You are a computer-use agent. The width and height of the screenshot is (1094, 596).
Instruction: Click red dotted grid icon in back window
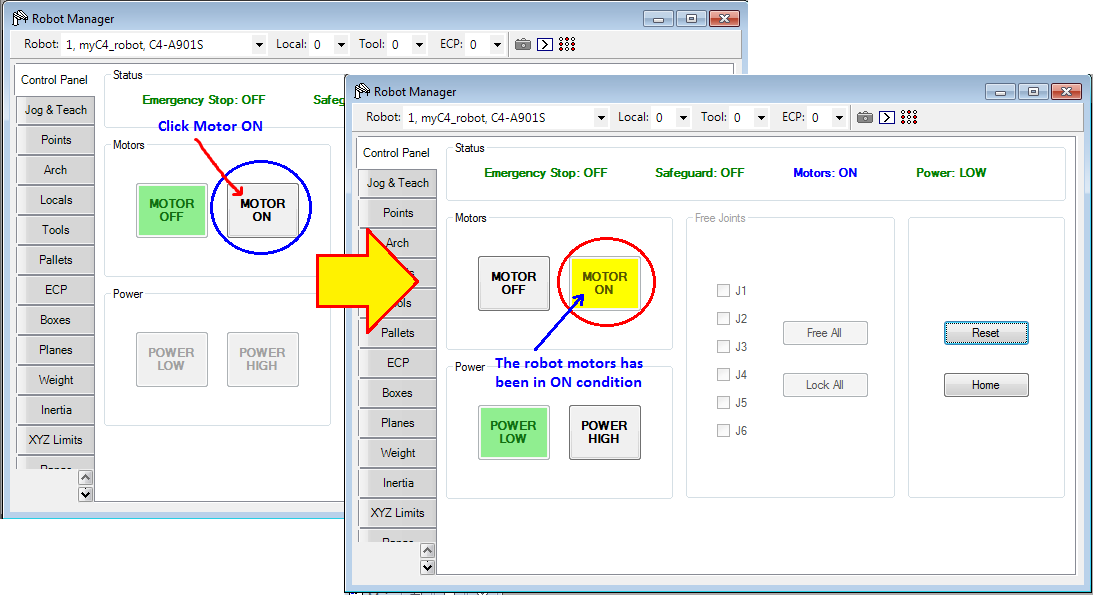click(x=567, y=45)
